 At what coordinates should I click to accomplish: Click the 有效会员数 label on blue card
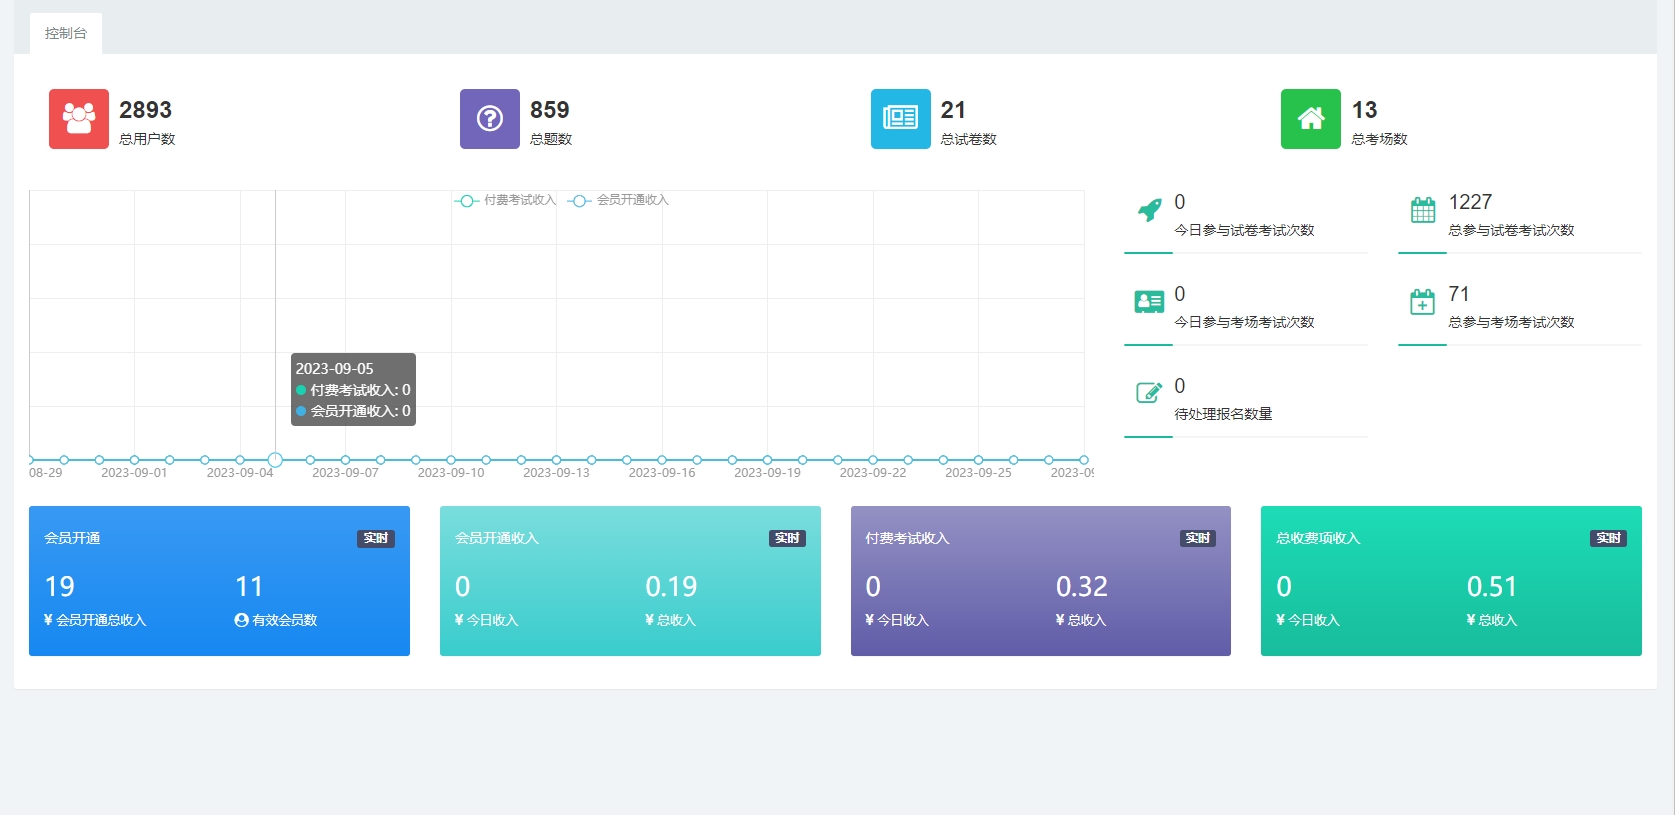click(x=283, y=620)
